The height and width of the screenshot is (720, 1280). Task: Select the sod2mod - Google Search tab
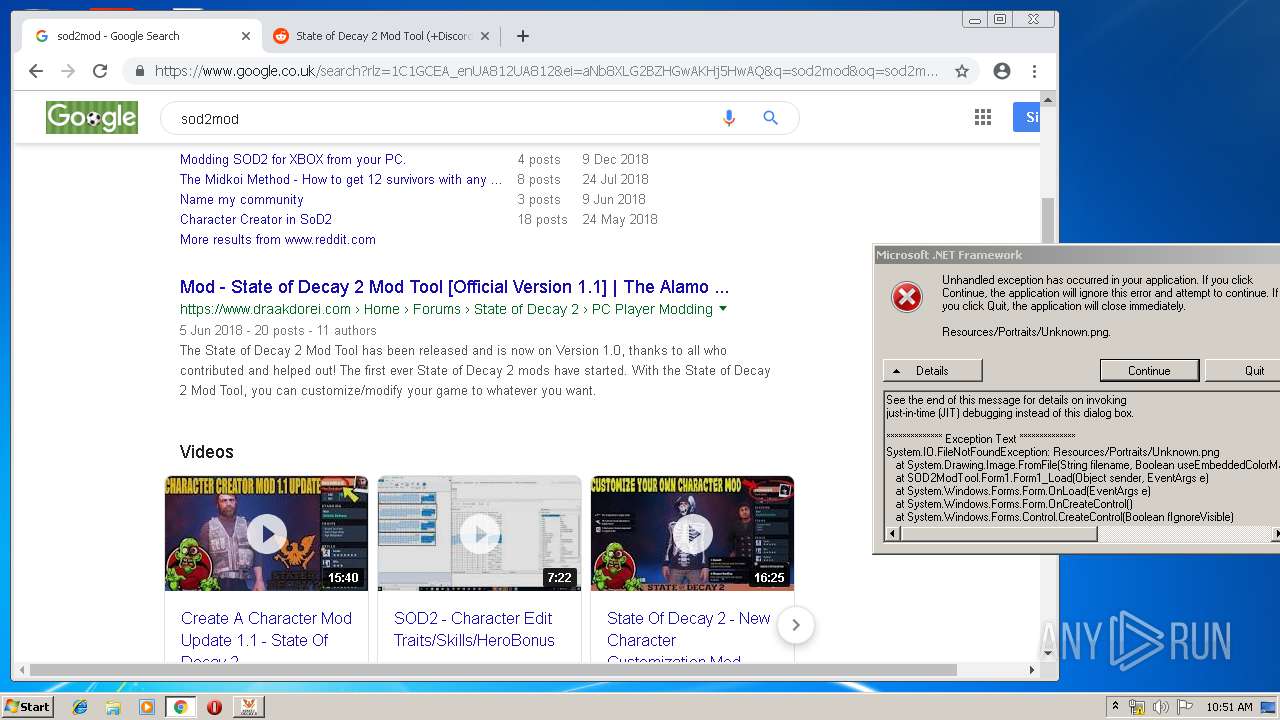coord(142,36)
